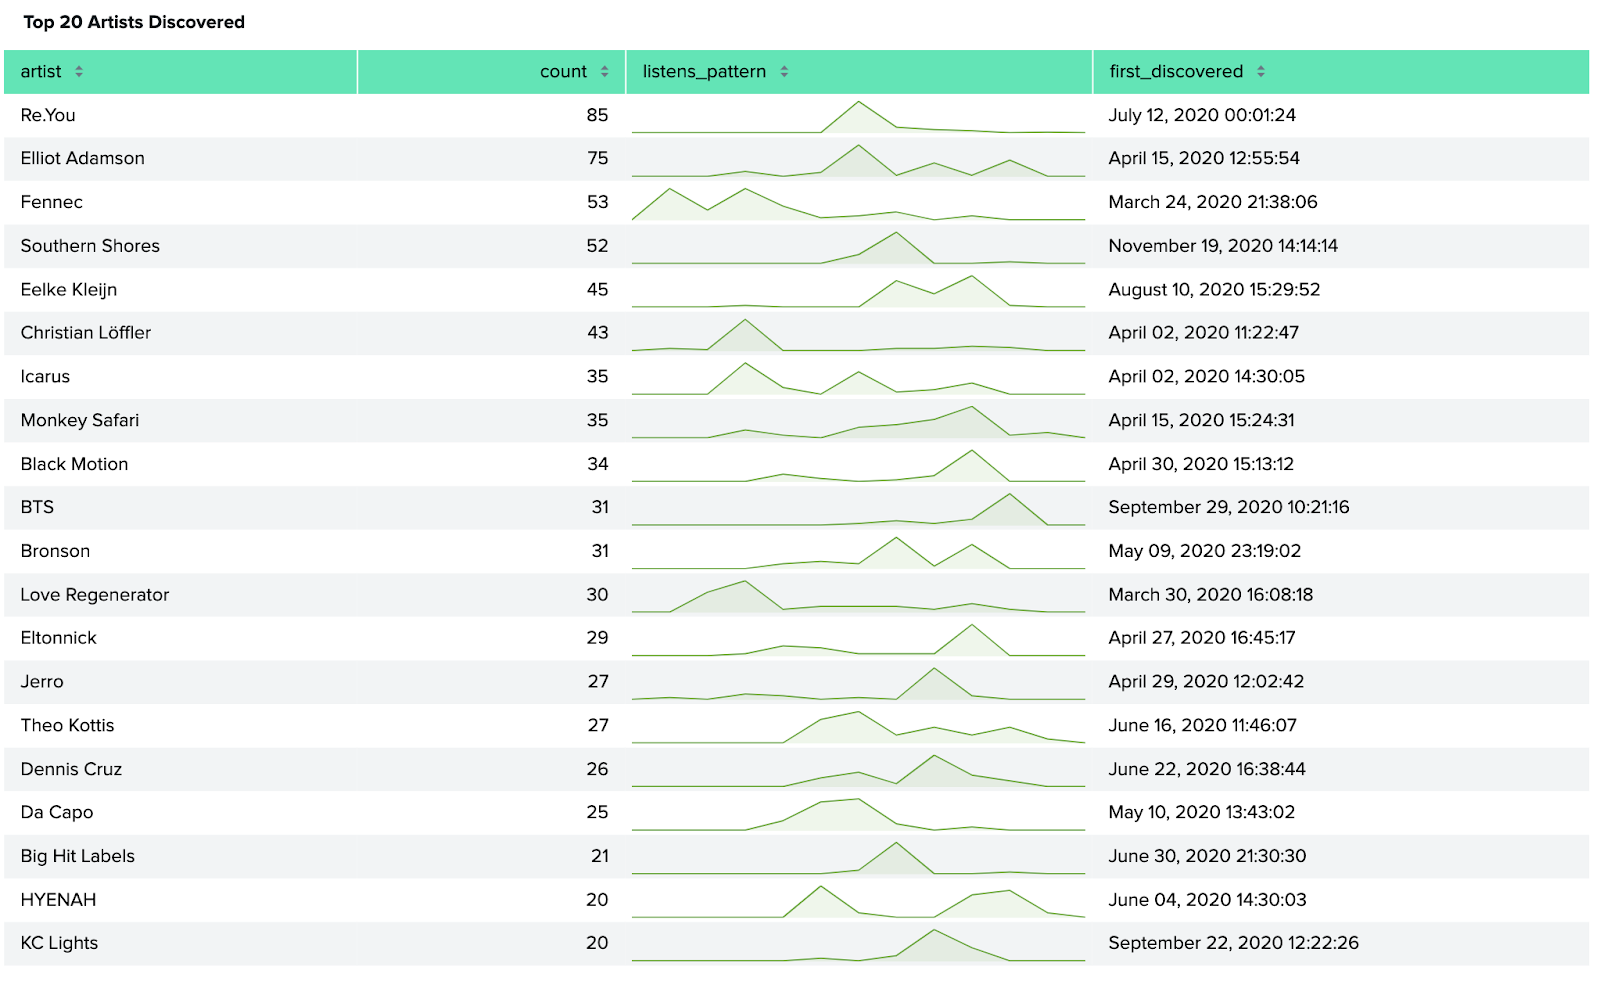
Task: Click count value 75 for Elliot Adamson
Action: point(597,158)
